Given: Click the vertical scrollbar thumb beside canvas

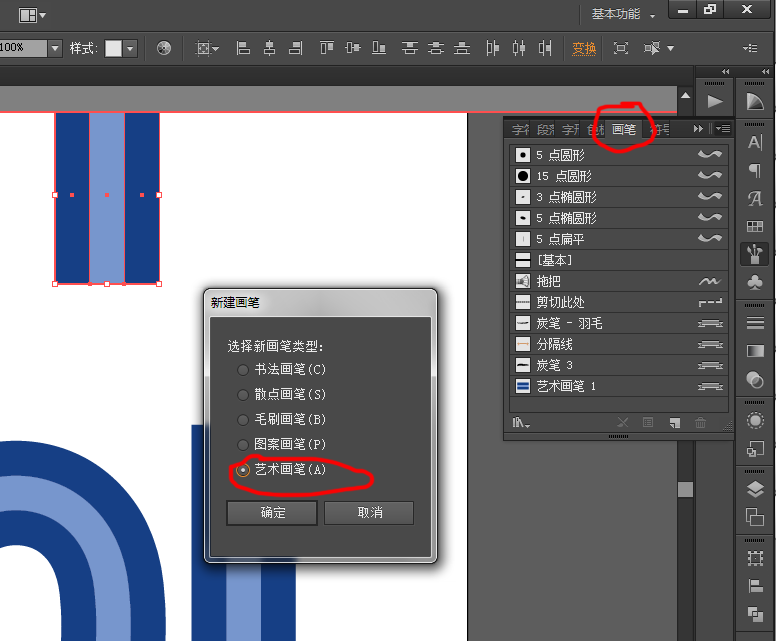Looking at the screenshot, I should [x=685, y=489].
